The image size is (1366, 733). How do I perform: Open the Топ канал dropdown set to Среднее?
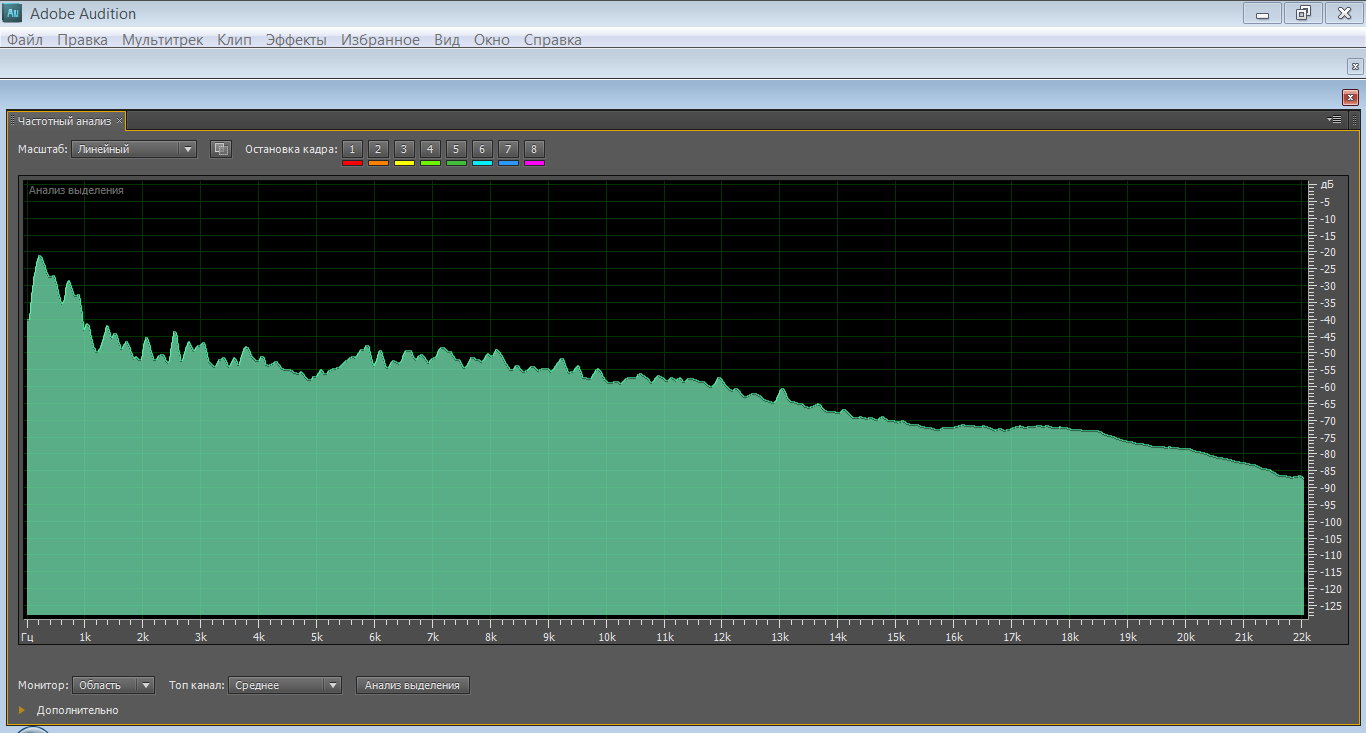[284, 685]
